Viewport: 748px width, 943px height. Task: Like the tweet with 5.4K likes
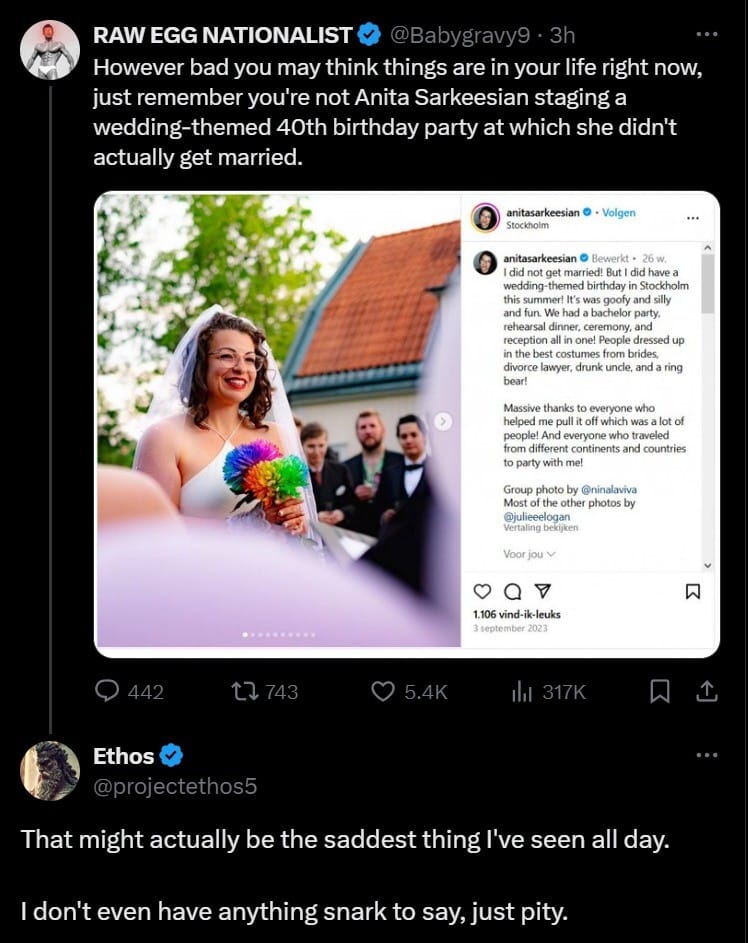[409, 692]
